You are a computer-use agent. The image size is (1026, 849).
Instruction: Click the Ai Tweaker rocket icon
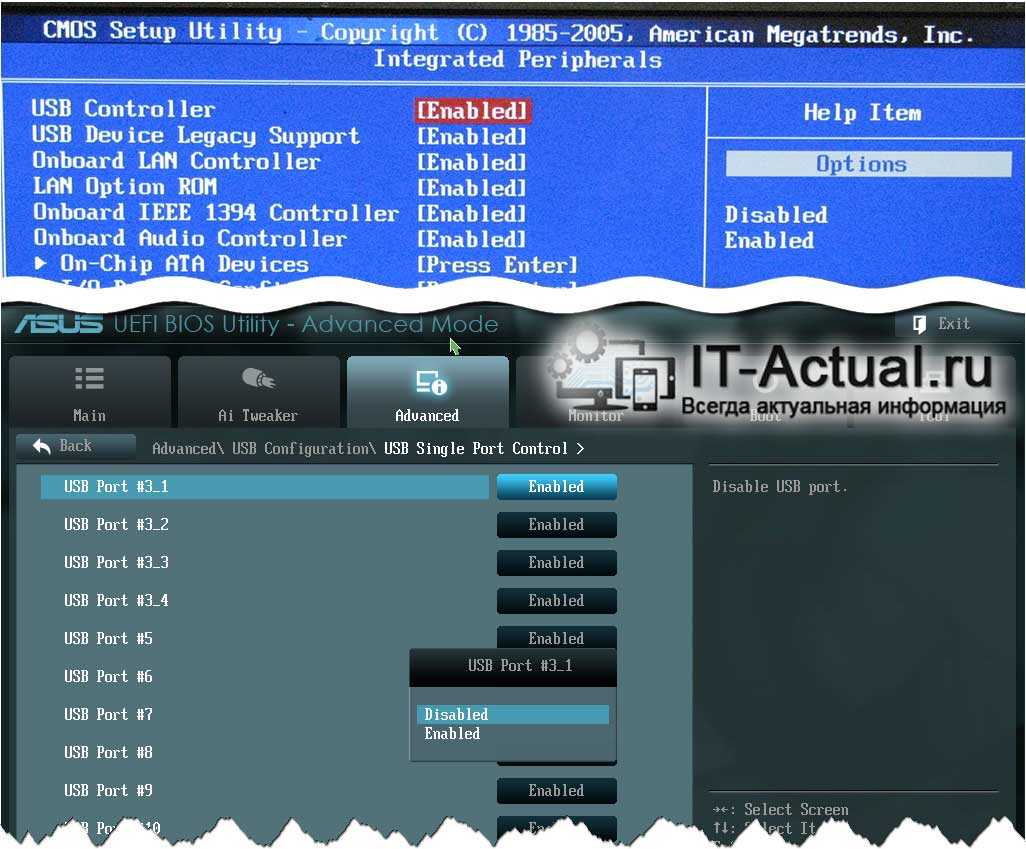pos(258,378)
